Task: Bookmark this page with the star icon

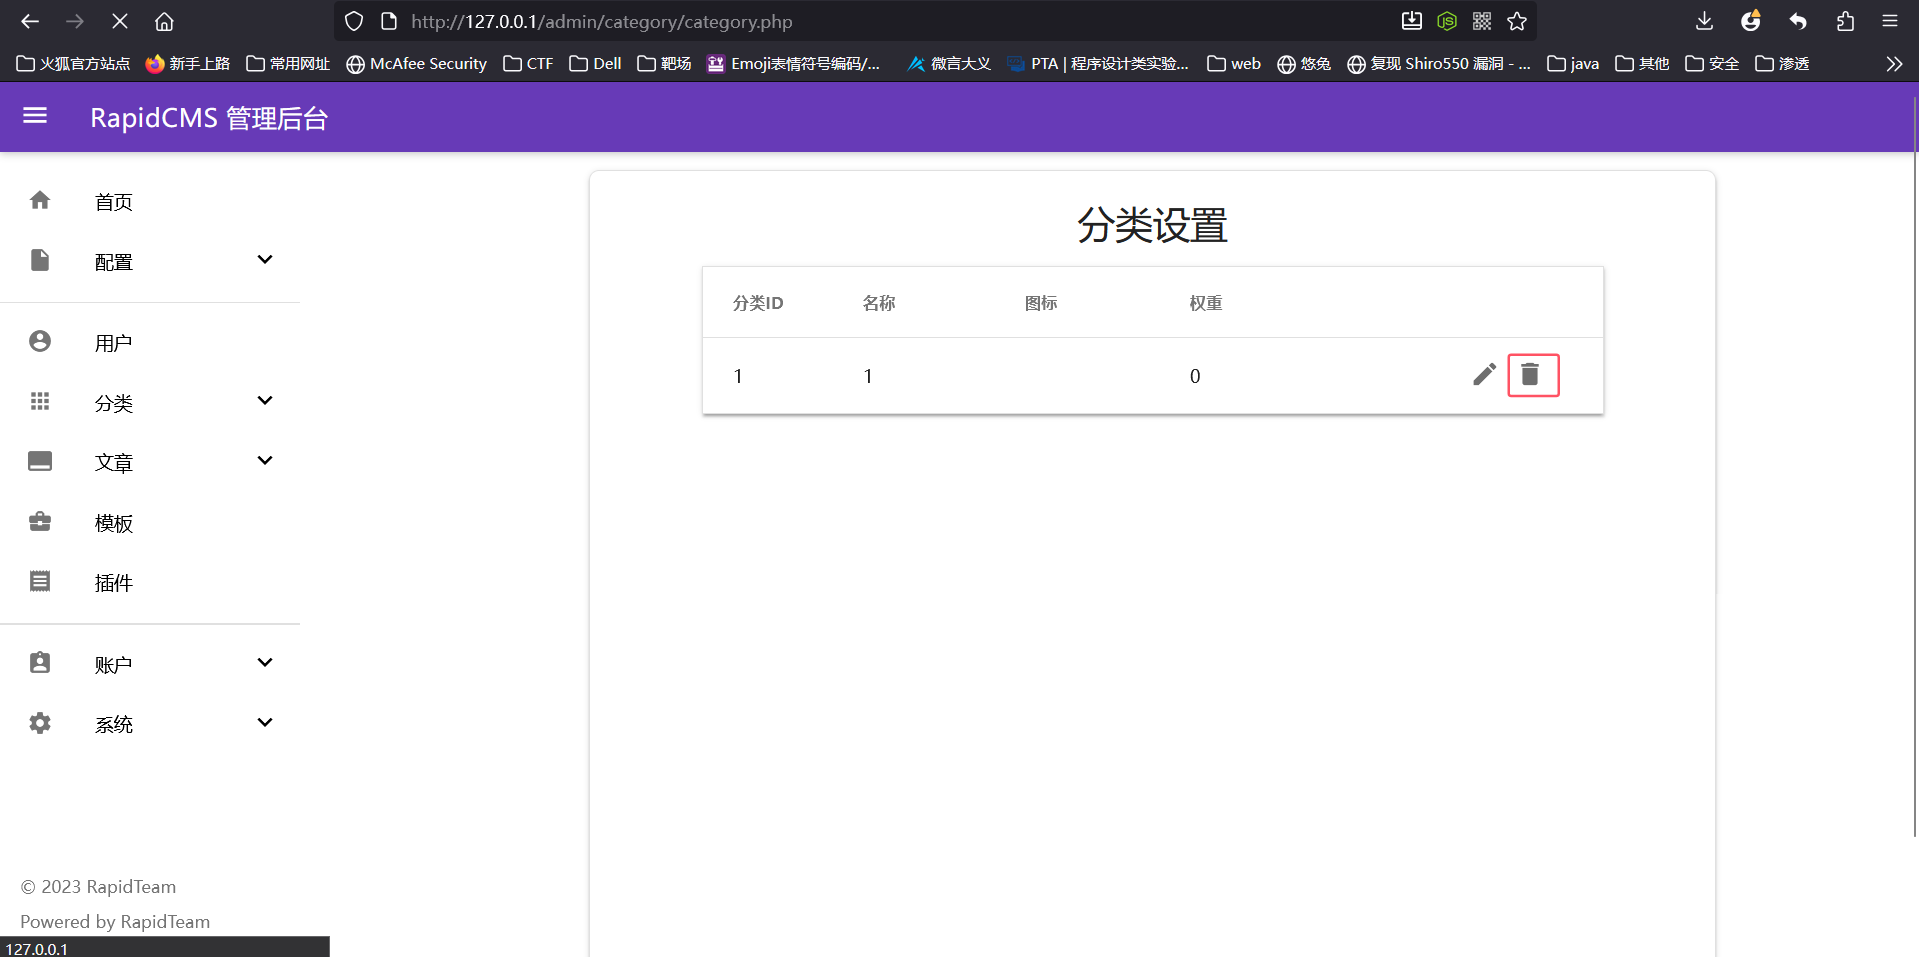Action: (x=1517, y=21)
